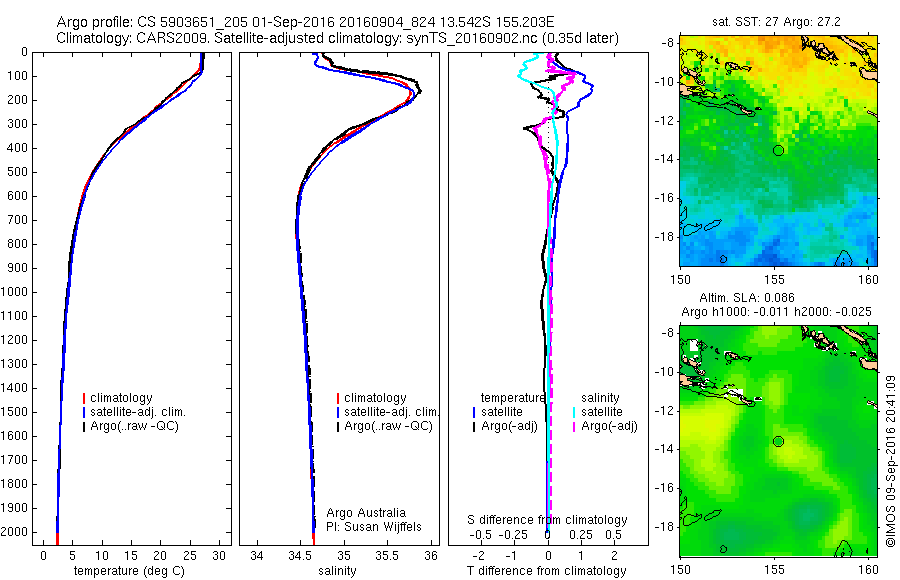Click the 'Argo Australia' credit text
Screen dimensions: 900x580
(366, 513)
